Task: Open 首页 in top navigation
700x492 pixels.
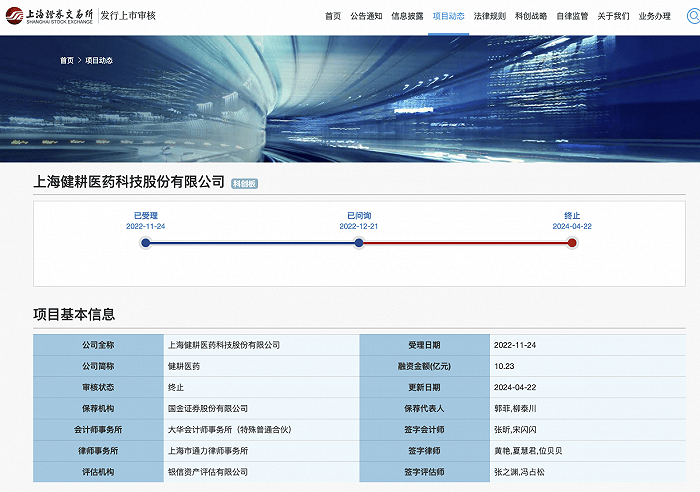Action: (333, 16)
